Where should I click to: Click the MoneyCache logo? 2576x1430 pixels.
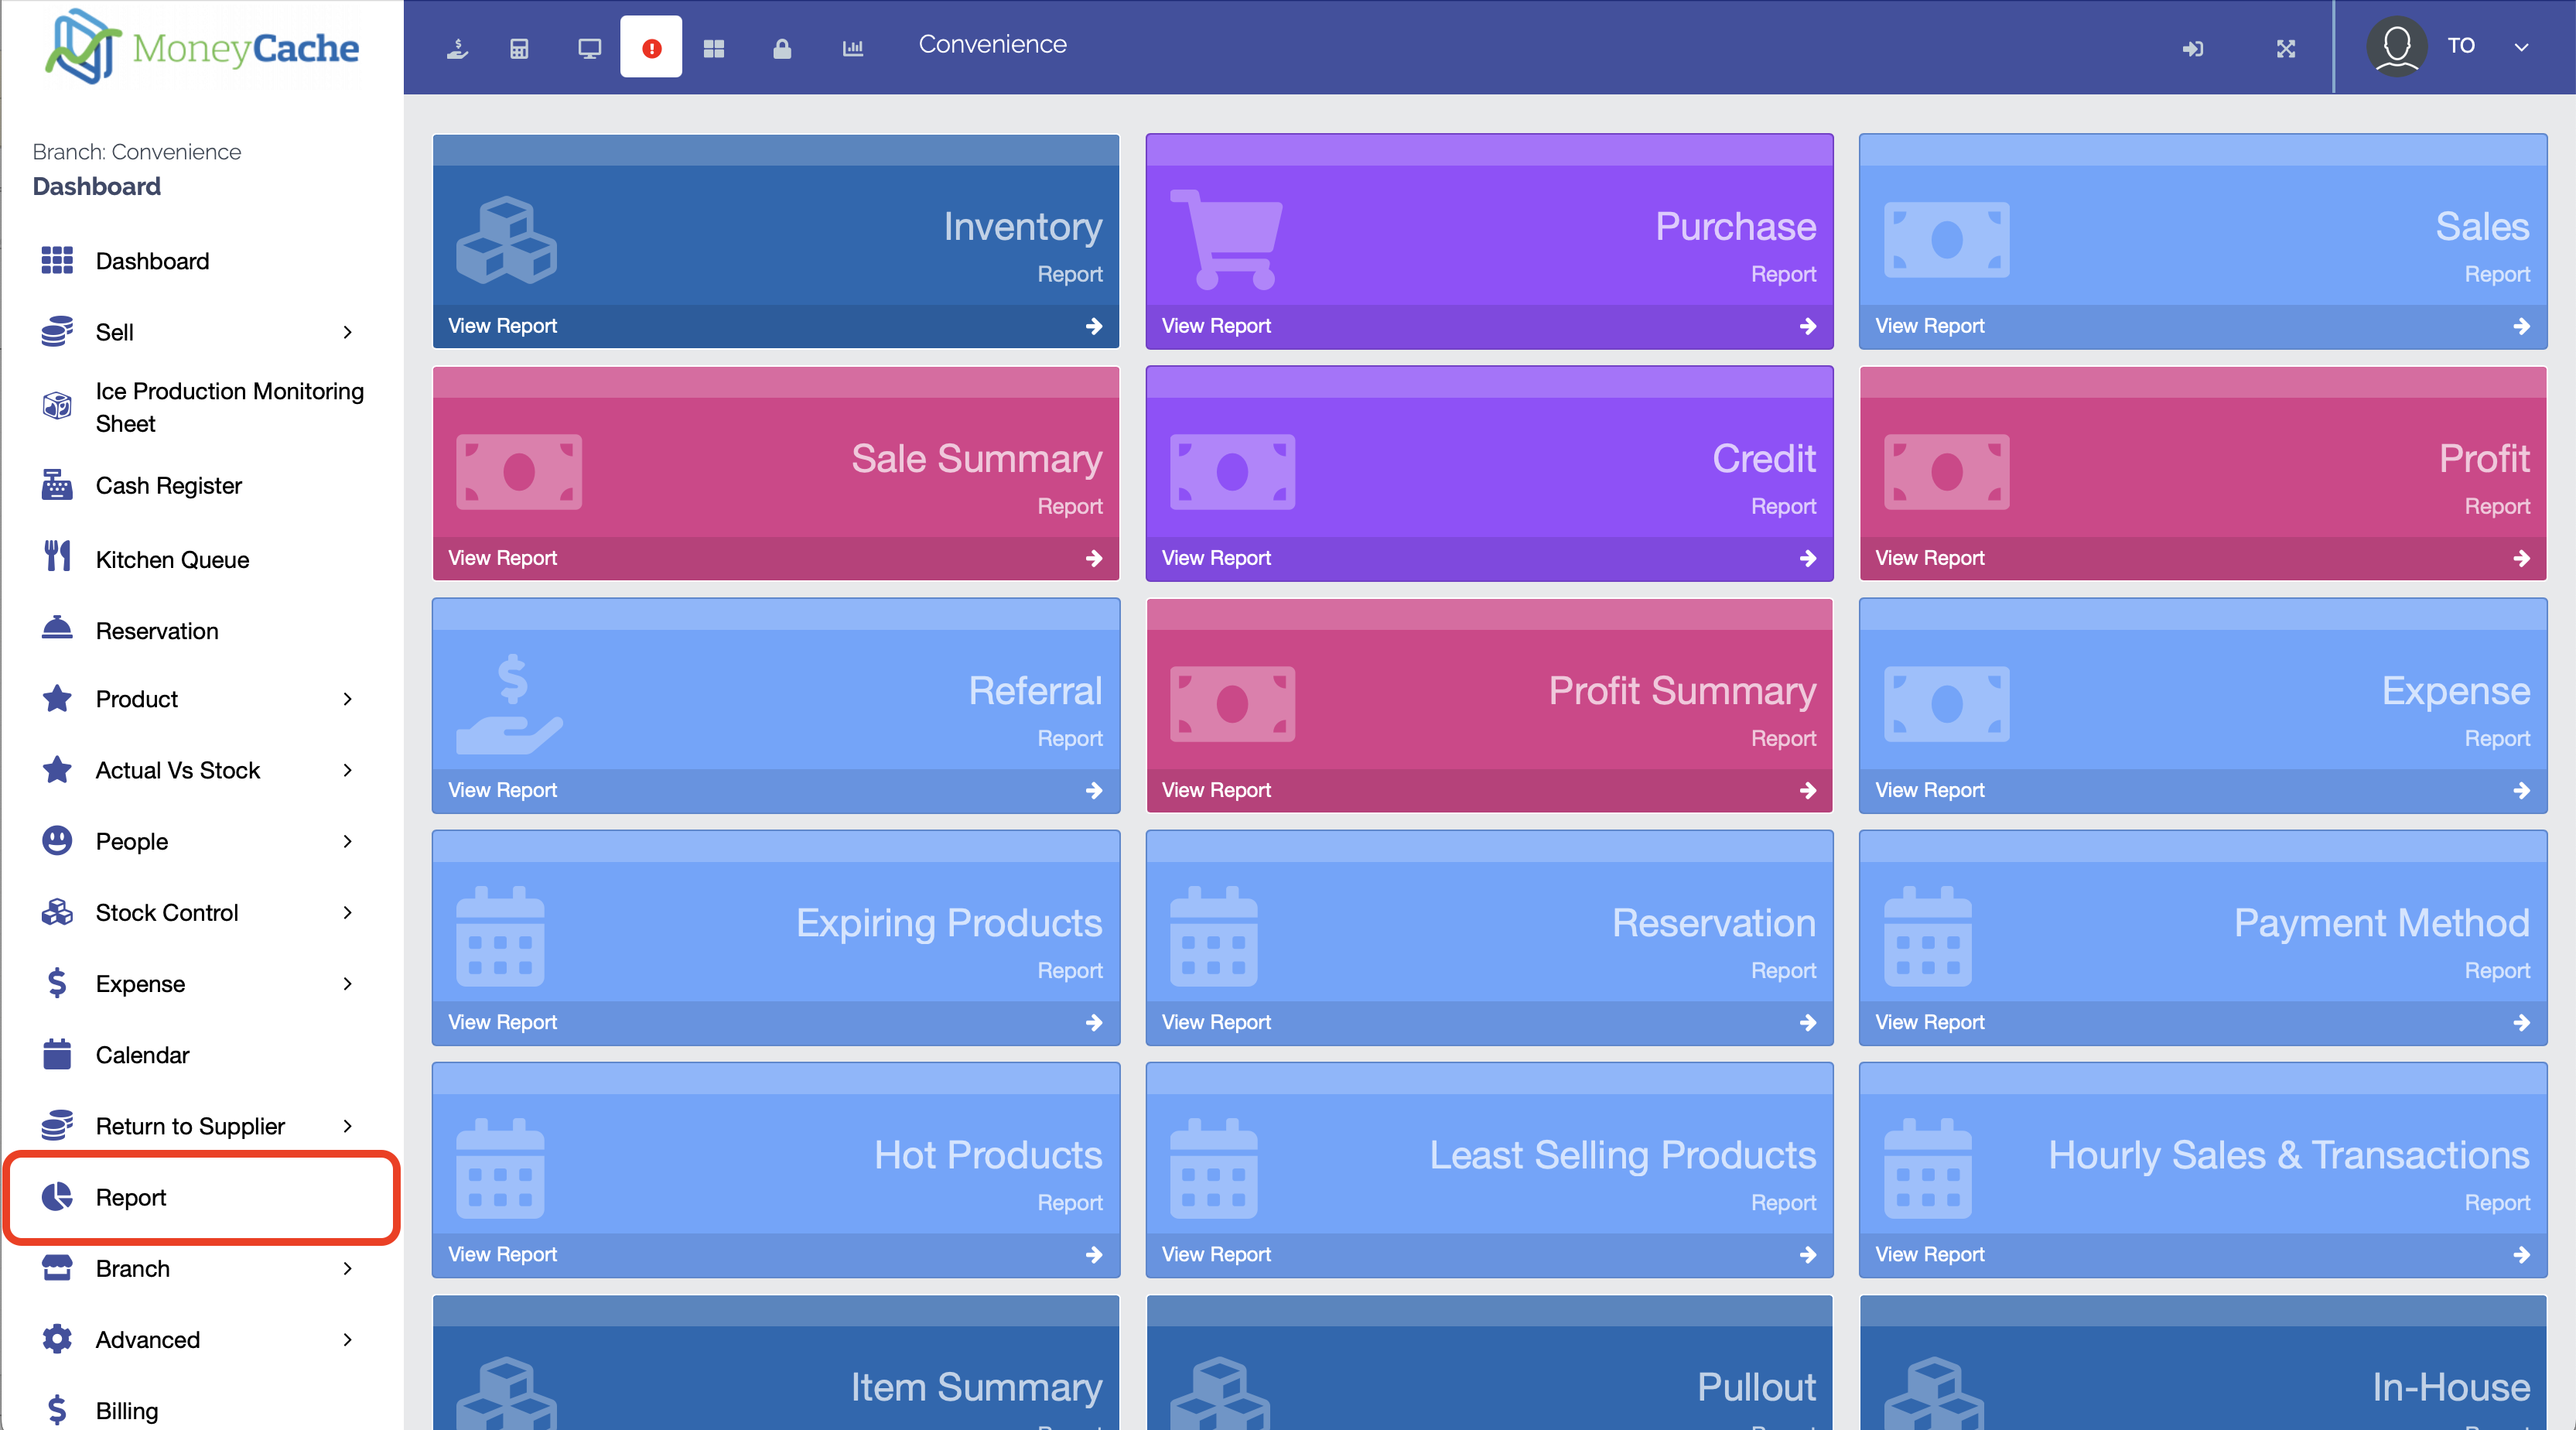(x=202, y=47)
